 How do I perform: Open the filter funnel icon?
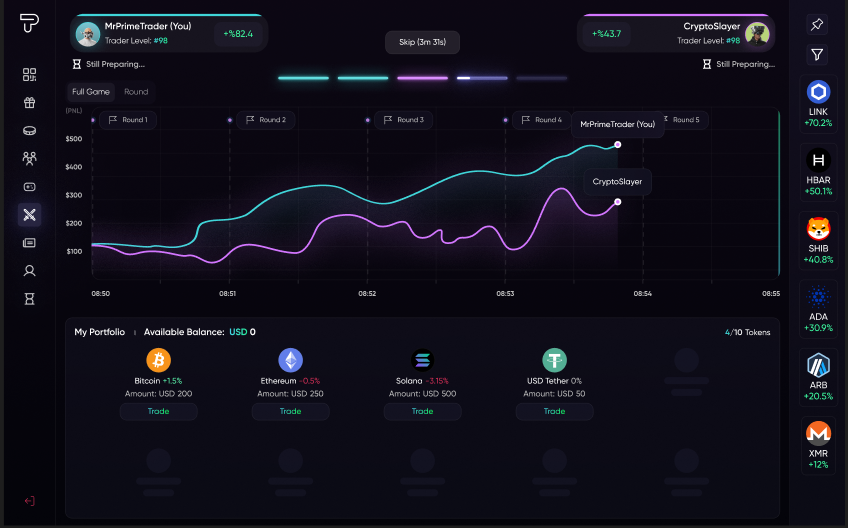coord(817,55)
